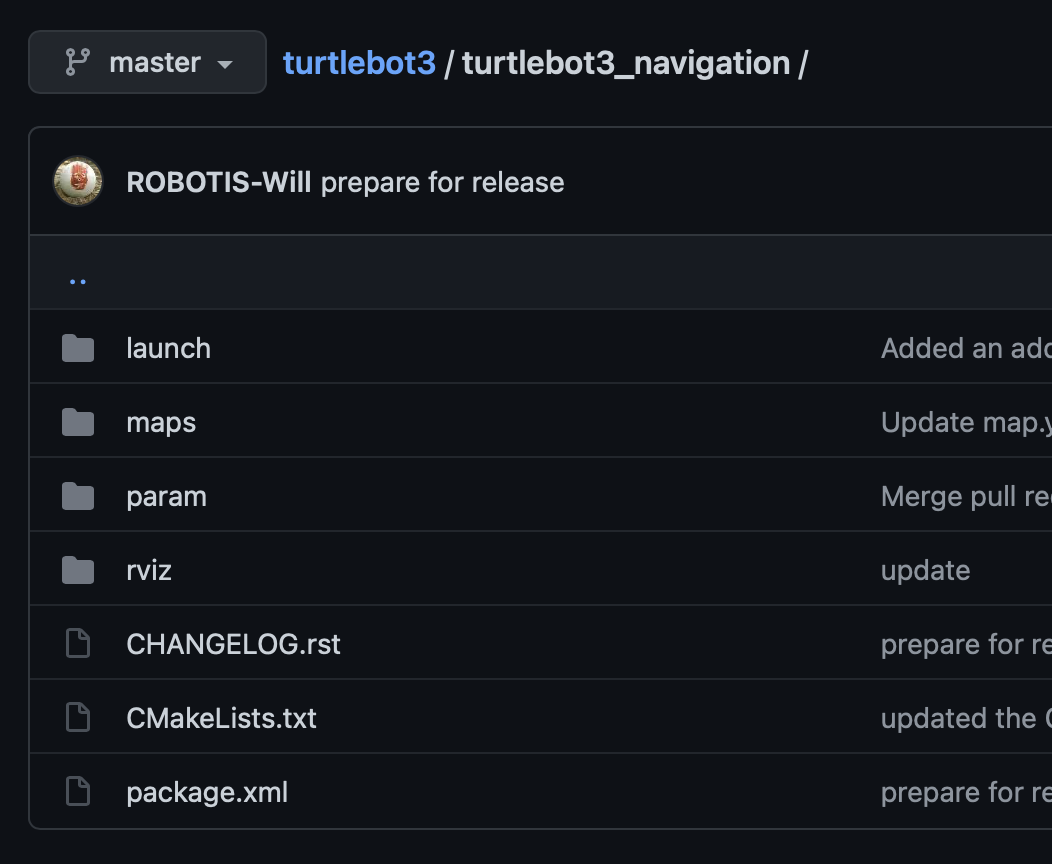Open the 'Added an add' commit message for launch

tap(966, 349)
